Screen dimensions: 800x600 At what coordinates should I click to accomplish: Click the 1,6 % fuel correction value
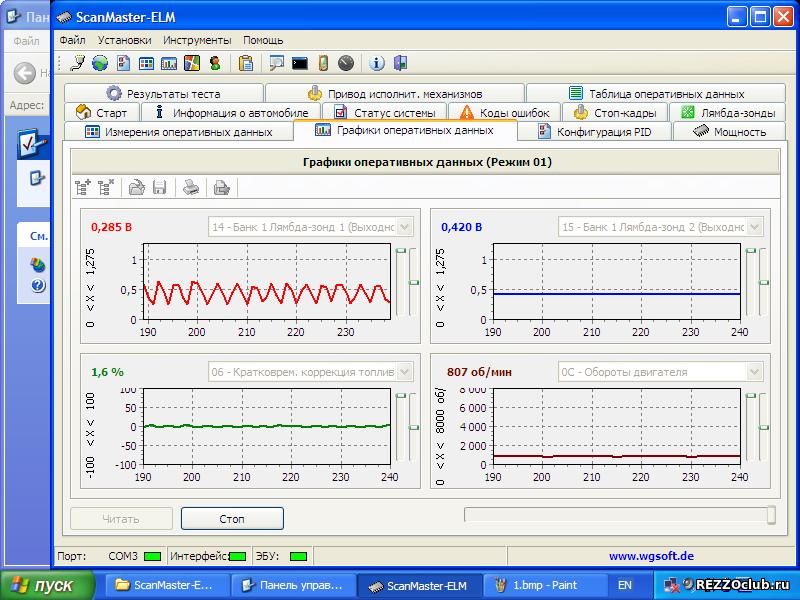107,372
